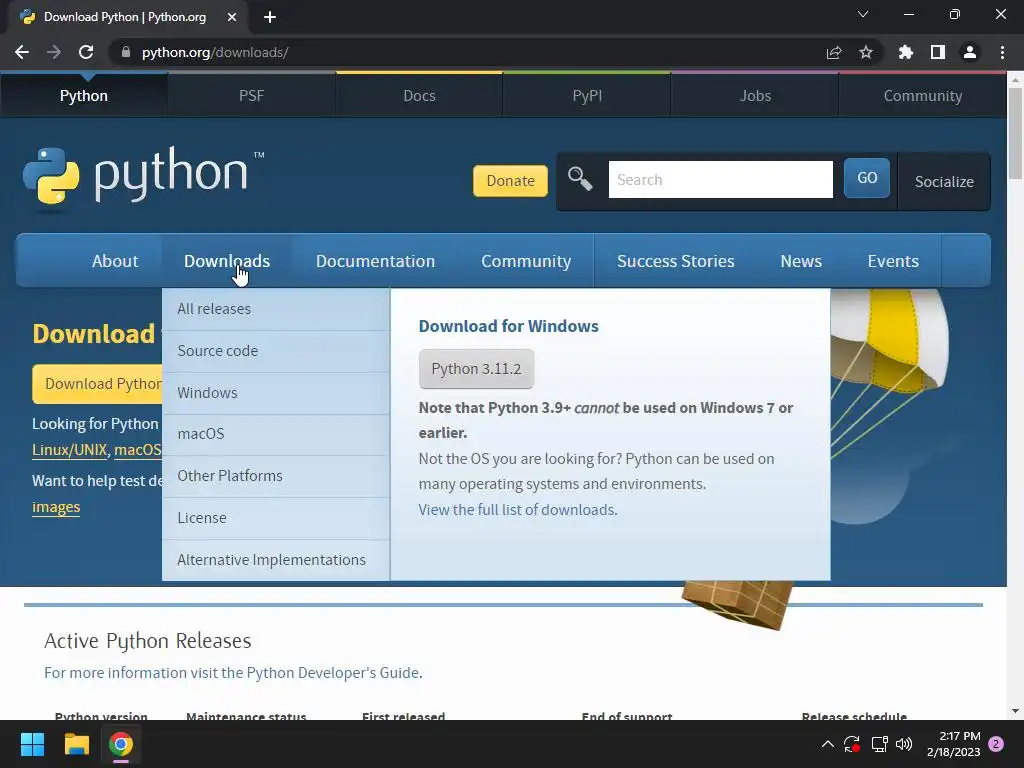Click the browser forward arrow

(54, 52)
